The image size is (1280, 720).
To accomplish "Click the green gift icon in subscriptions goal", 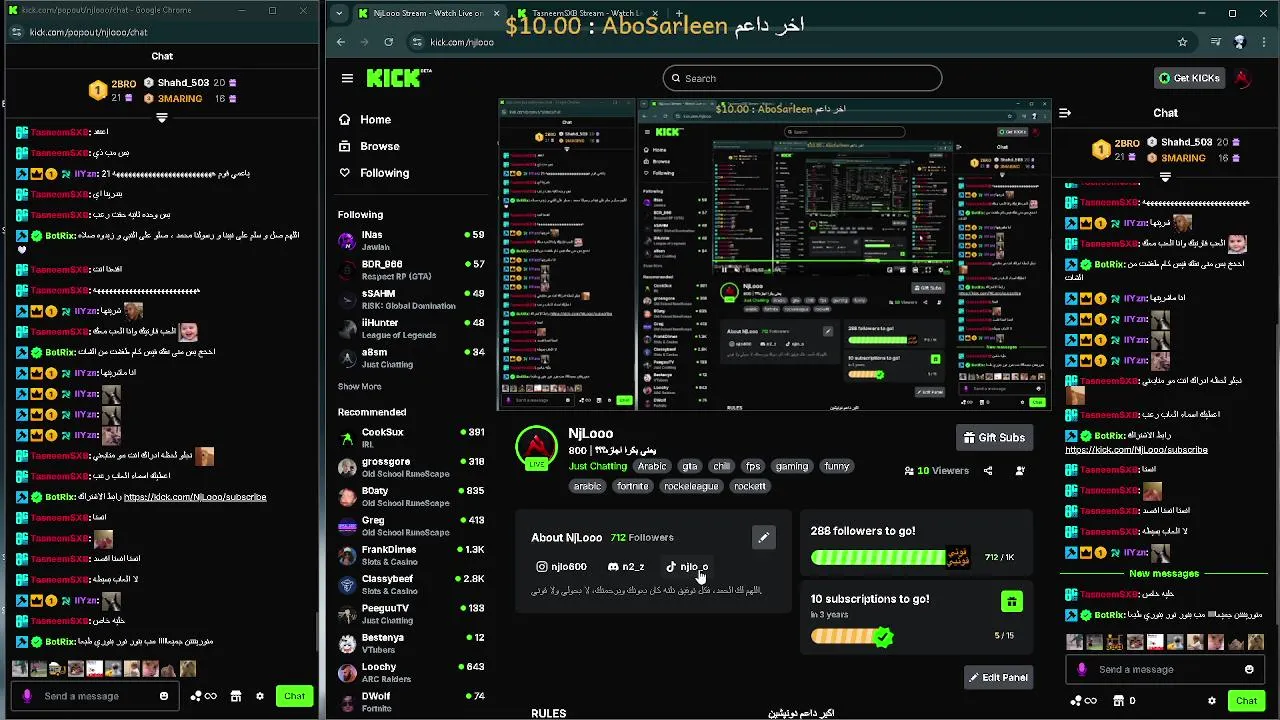I will tap(1012, 602).
